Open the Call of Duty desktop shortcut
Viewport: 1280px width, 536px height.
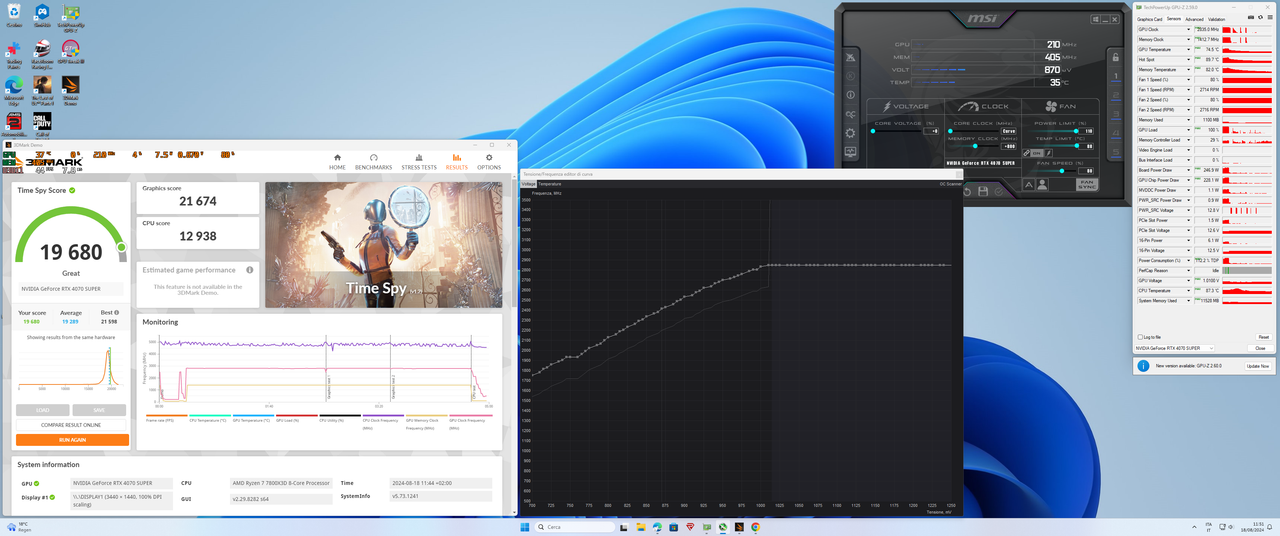pyautogui.click(x=42, y=126)
